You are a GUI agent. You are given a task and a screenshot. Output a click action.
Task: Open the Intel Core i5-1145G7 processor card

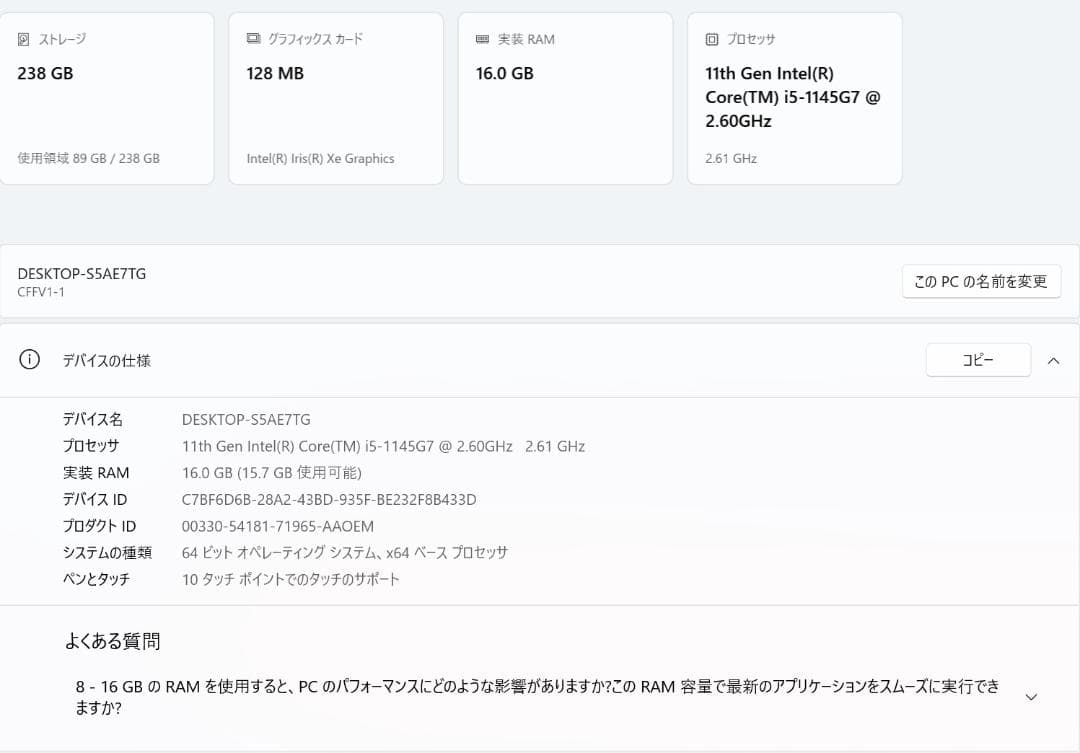click(x=794, y=97)
